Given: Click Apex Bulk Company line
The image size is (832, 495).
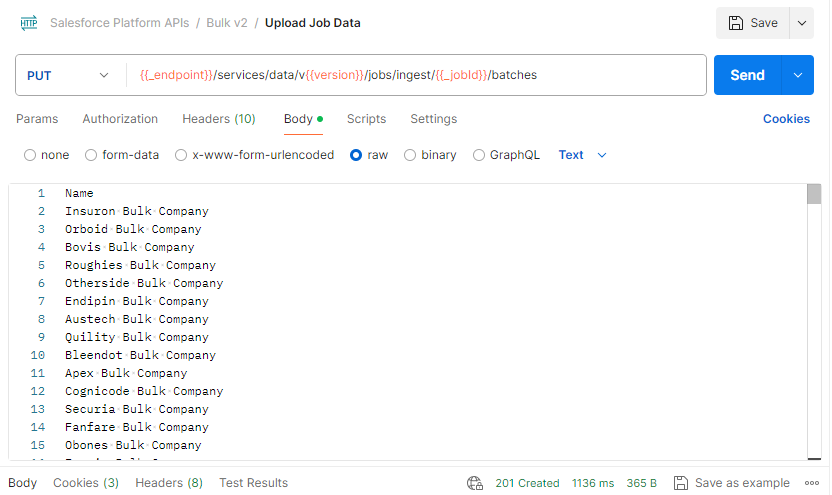Looking at the screenshot, I should pos(126,374).
